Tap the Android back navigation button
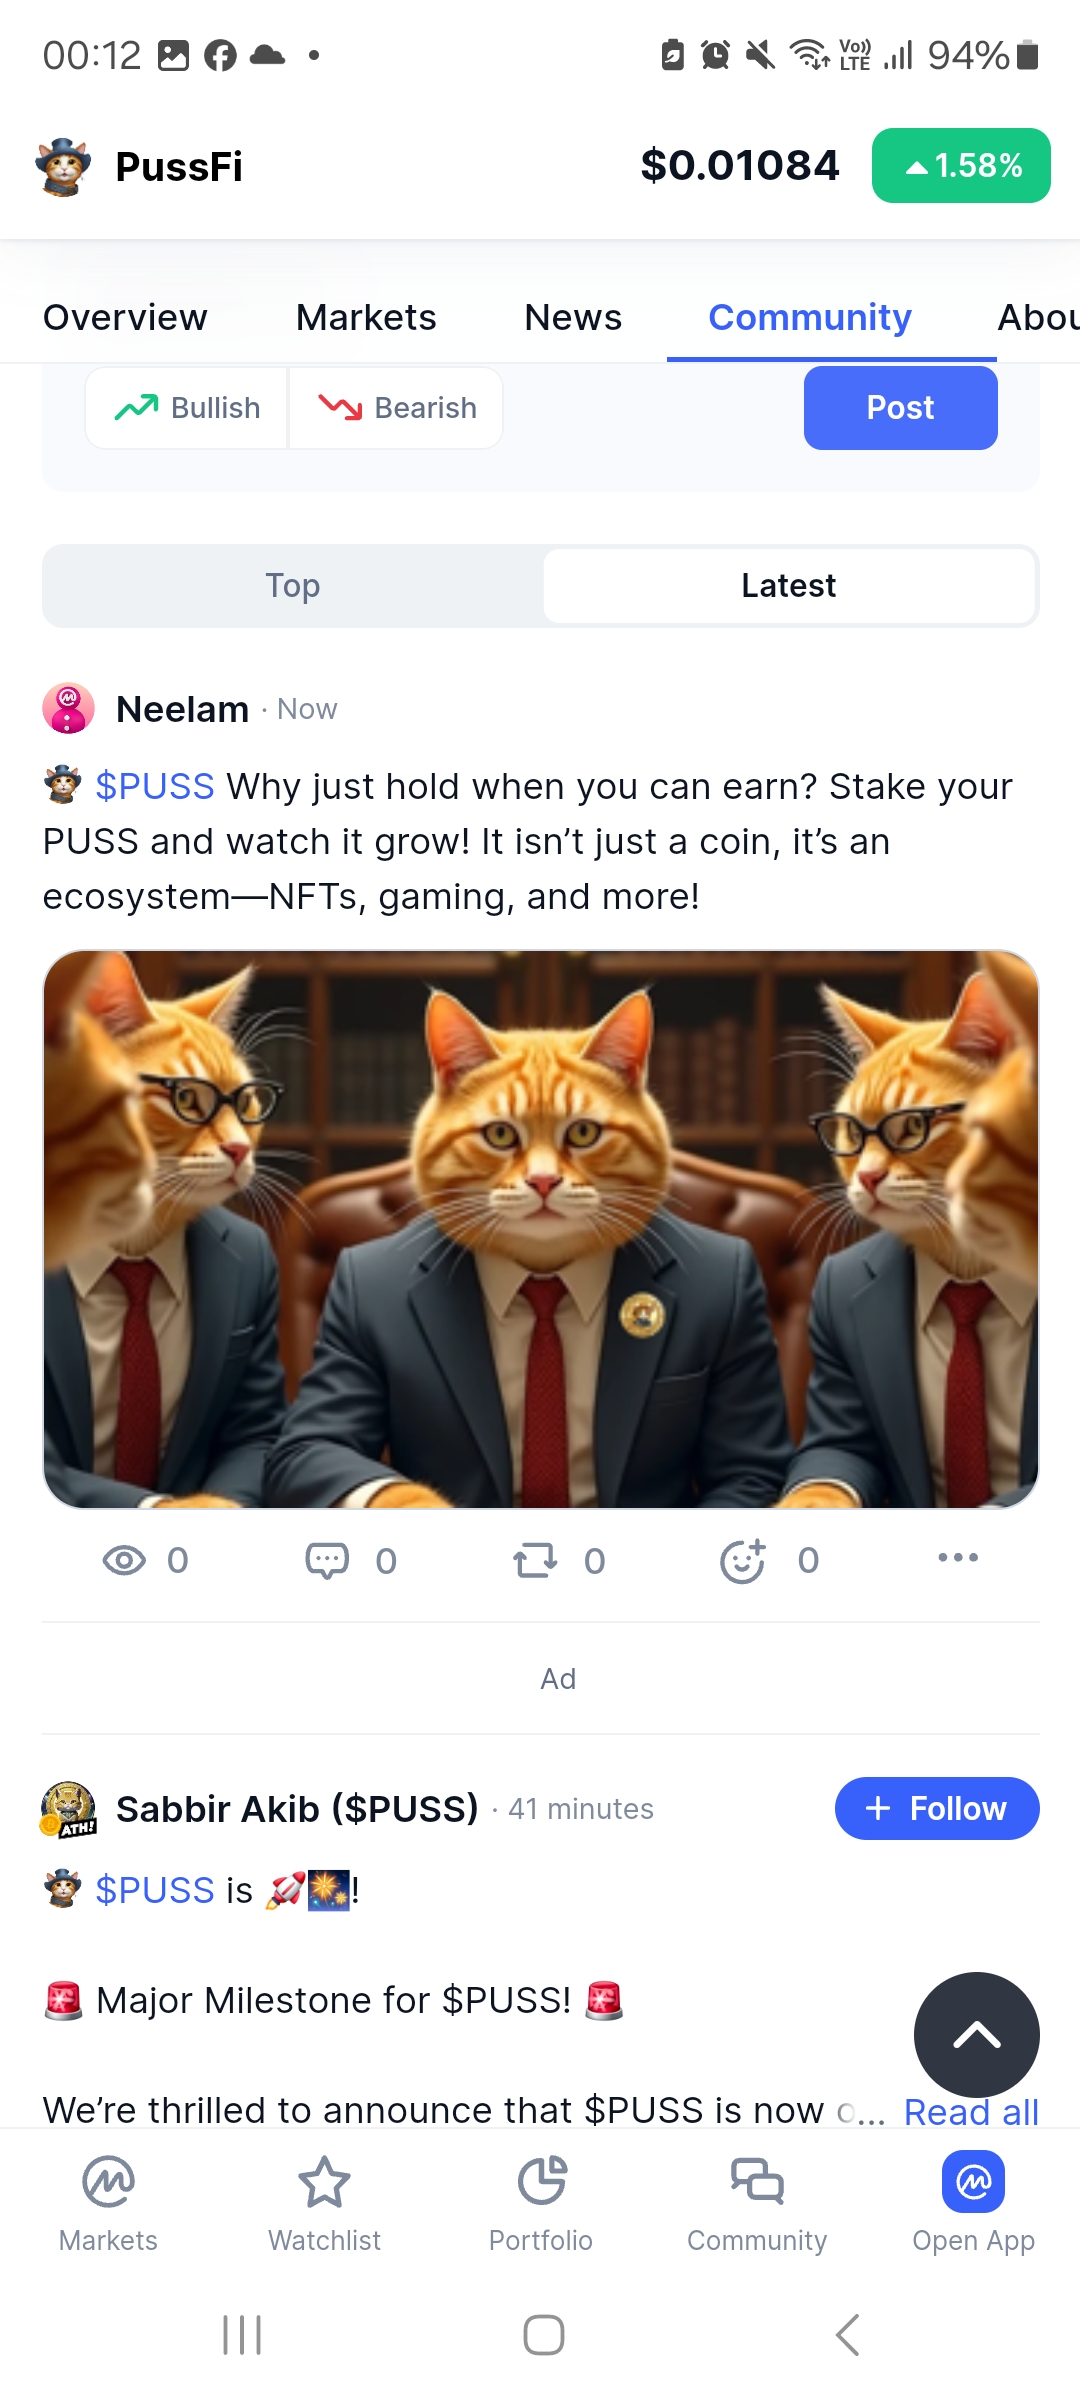1080x2400 pixels. [847, 2335]
